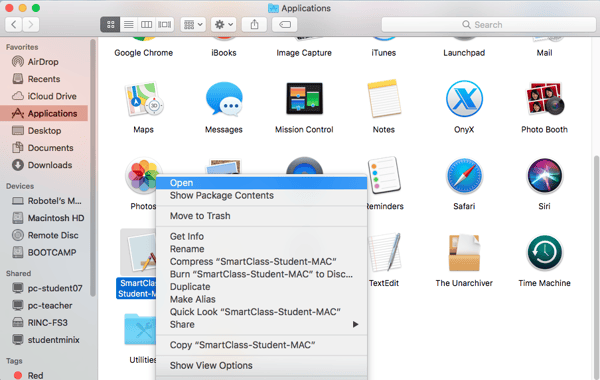Image resolution: width=600 pixels, height=380 pixels.
Task: Select the Safari compass icon
Action: (x=464, y=176)
